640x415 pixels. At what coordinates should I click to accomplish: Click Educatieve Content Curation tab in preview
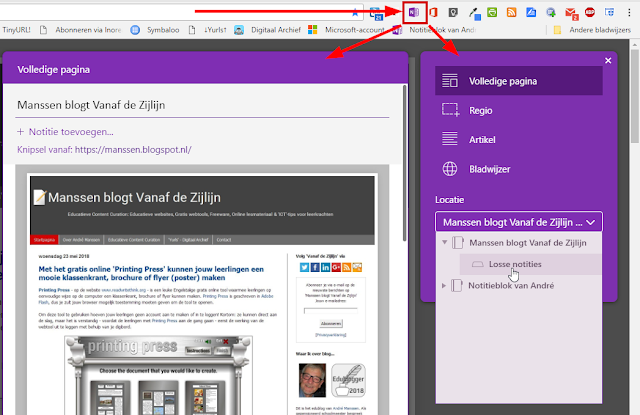tap(134, 240)
